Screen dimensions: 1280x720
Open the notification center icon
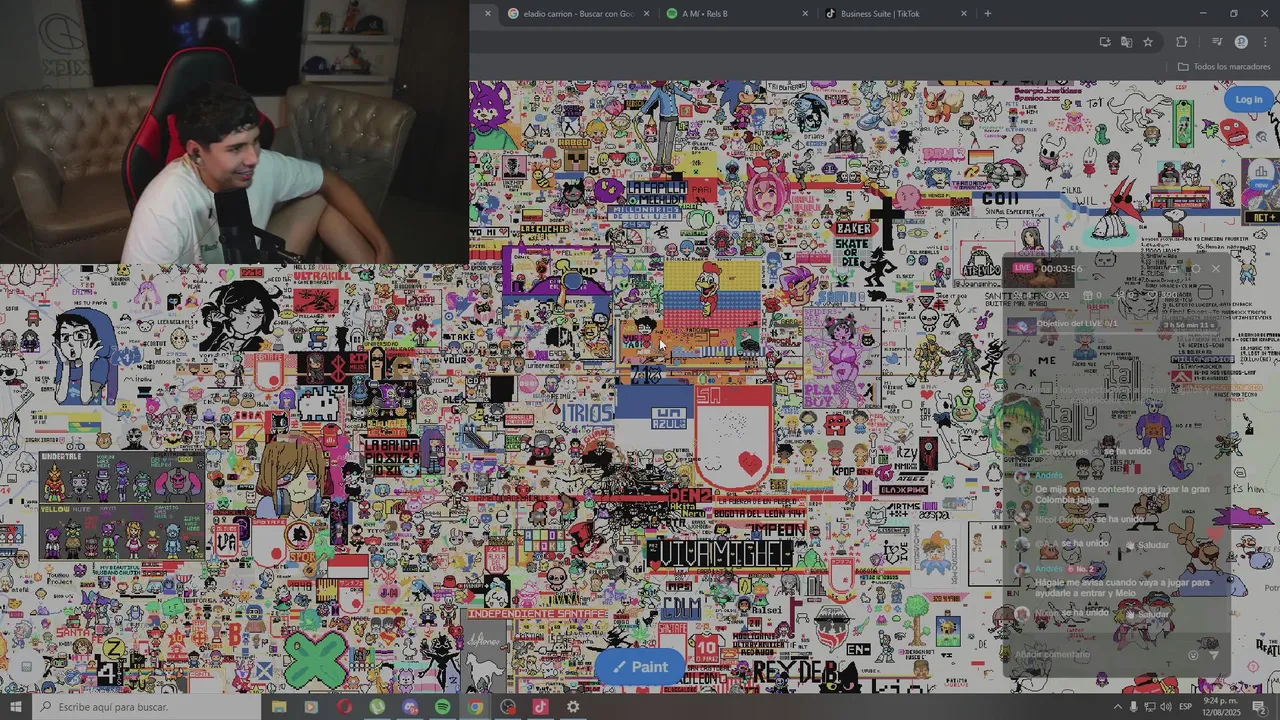pos(1259,707)
